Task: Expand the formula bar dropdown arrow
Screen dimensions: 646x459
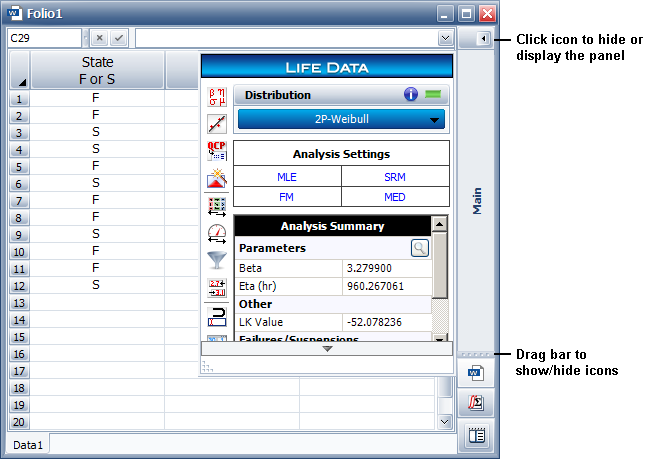Action: tap(444, 38)
